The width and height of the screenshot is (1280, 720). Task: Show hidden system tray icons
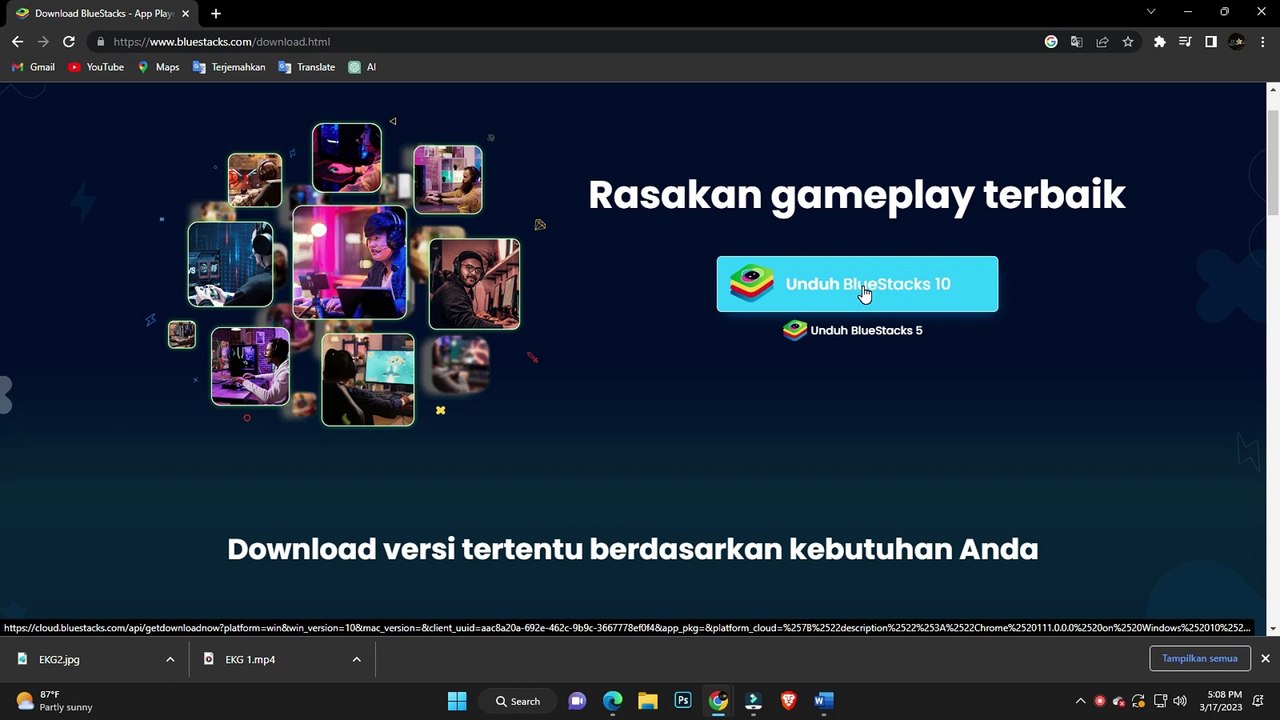tap(1080, 701)
